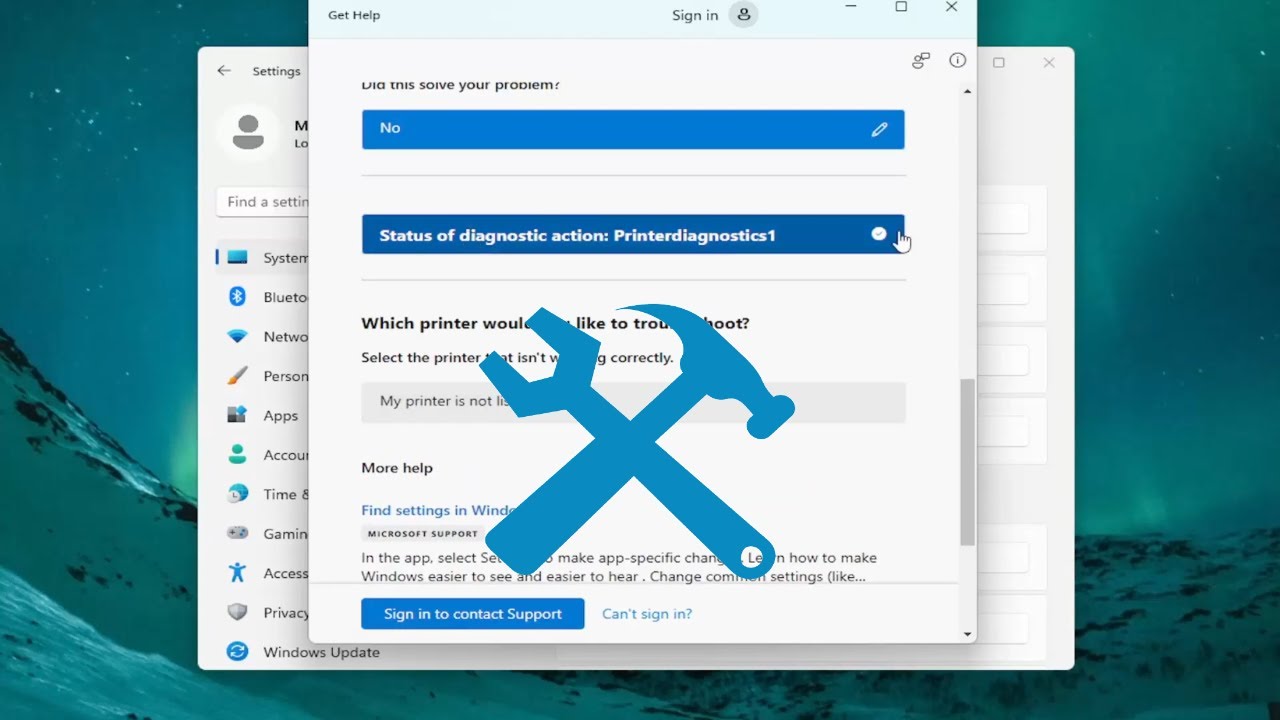Choose the "My printer is not listed" option
This screenshot has width=1280, height=720.
click(x=634, y=401)
